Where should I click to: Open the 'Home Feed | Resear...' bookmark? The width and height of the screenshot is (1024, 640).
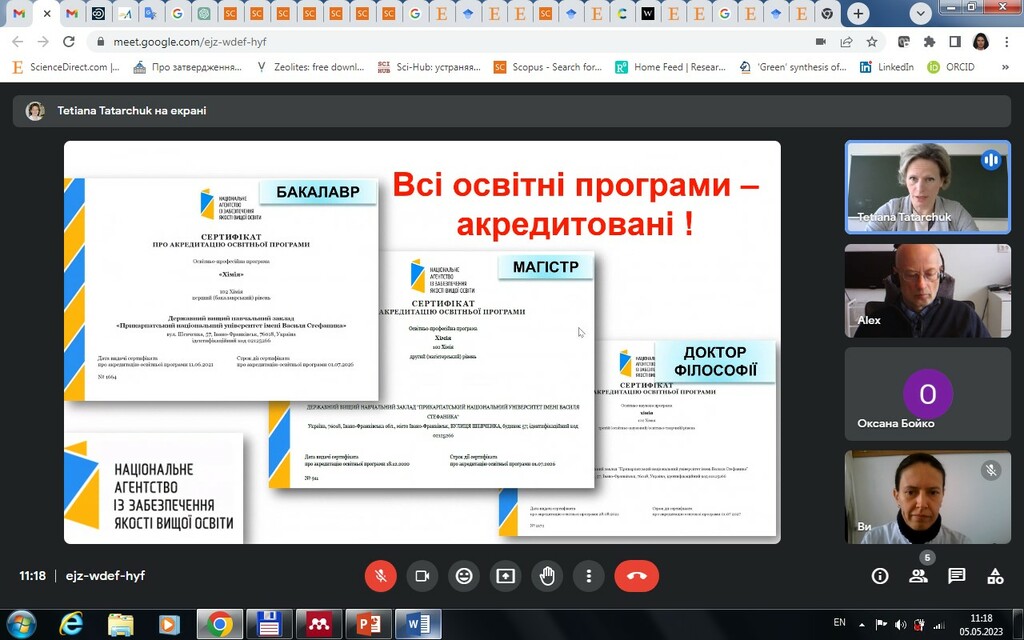pyautogui.click(x=671, y=67)
